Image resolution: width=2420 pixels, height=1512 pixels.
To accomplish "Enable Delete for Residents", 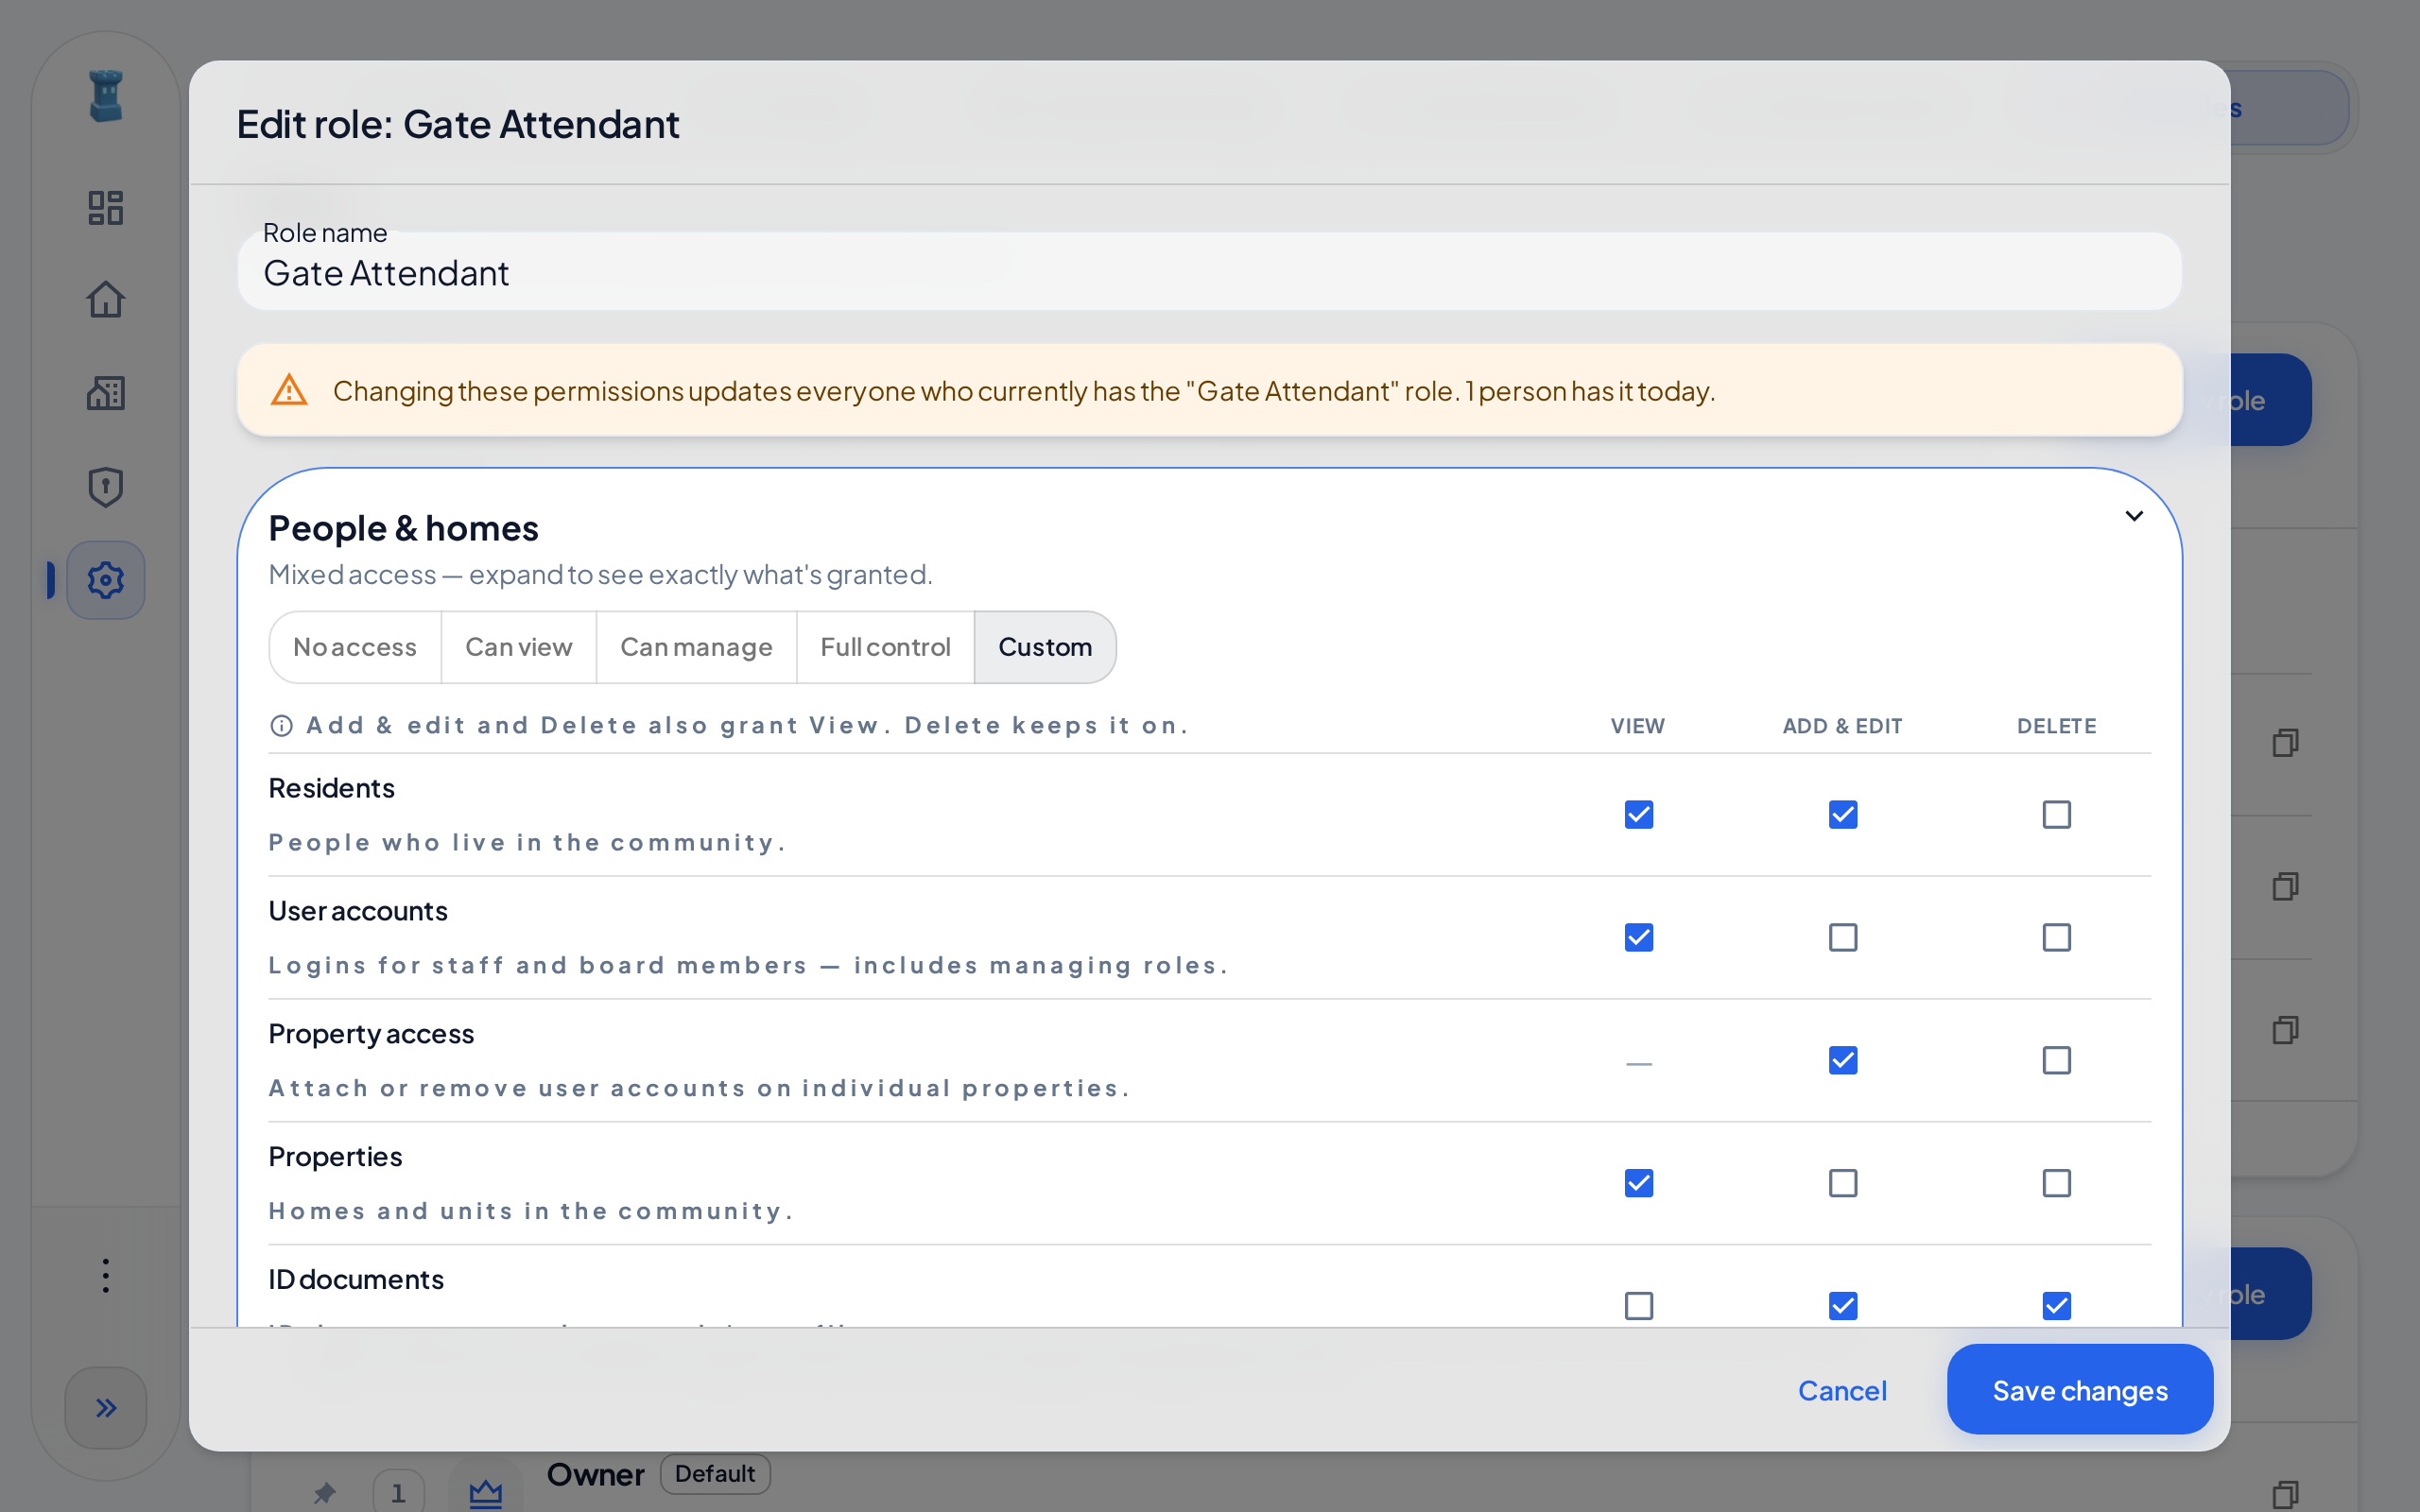I will pyautogui.click(x=2057, y=815).
